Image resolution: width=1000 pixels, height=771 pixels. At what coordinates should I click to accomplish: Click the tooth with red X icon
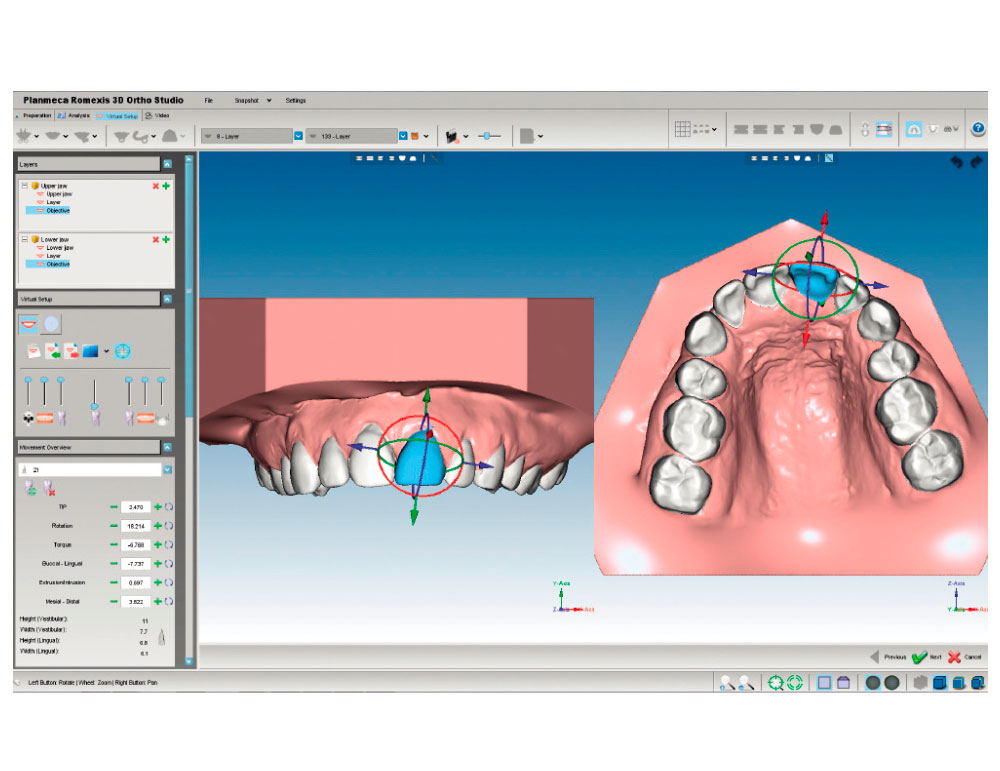(48, 488)
